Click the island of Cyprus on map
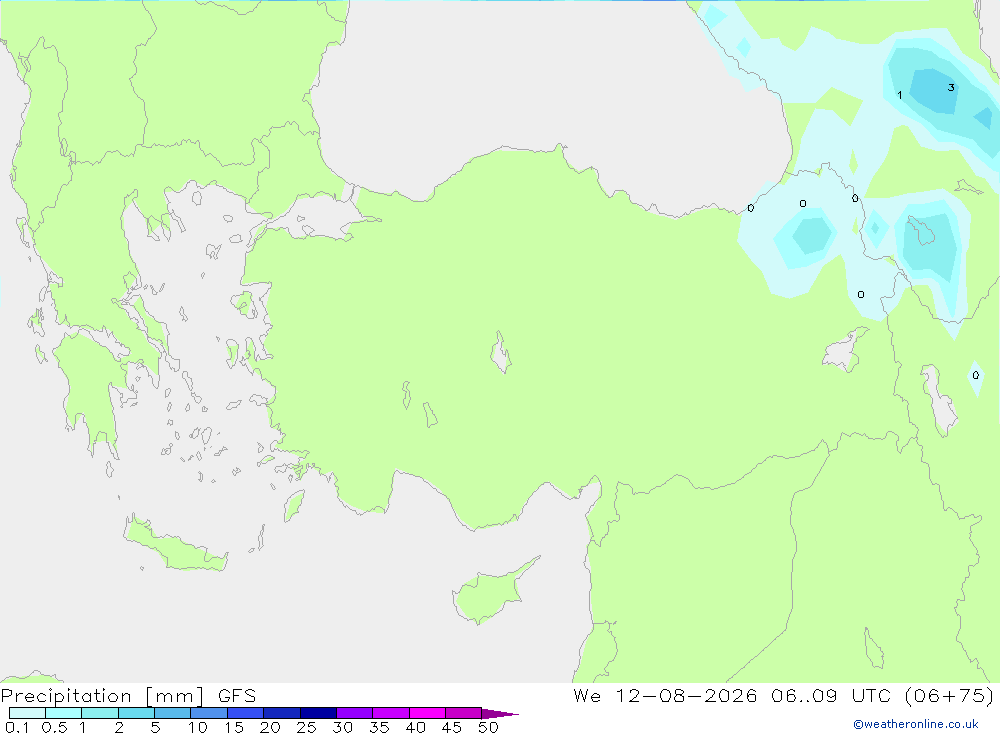Screen dimensions: 1000x733 pyautogui.click(x=490, y=594)
